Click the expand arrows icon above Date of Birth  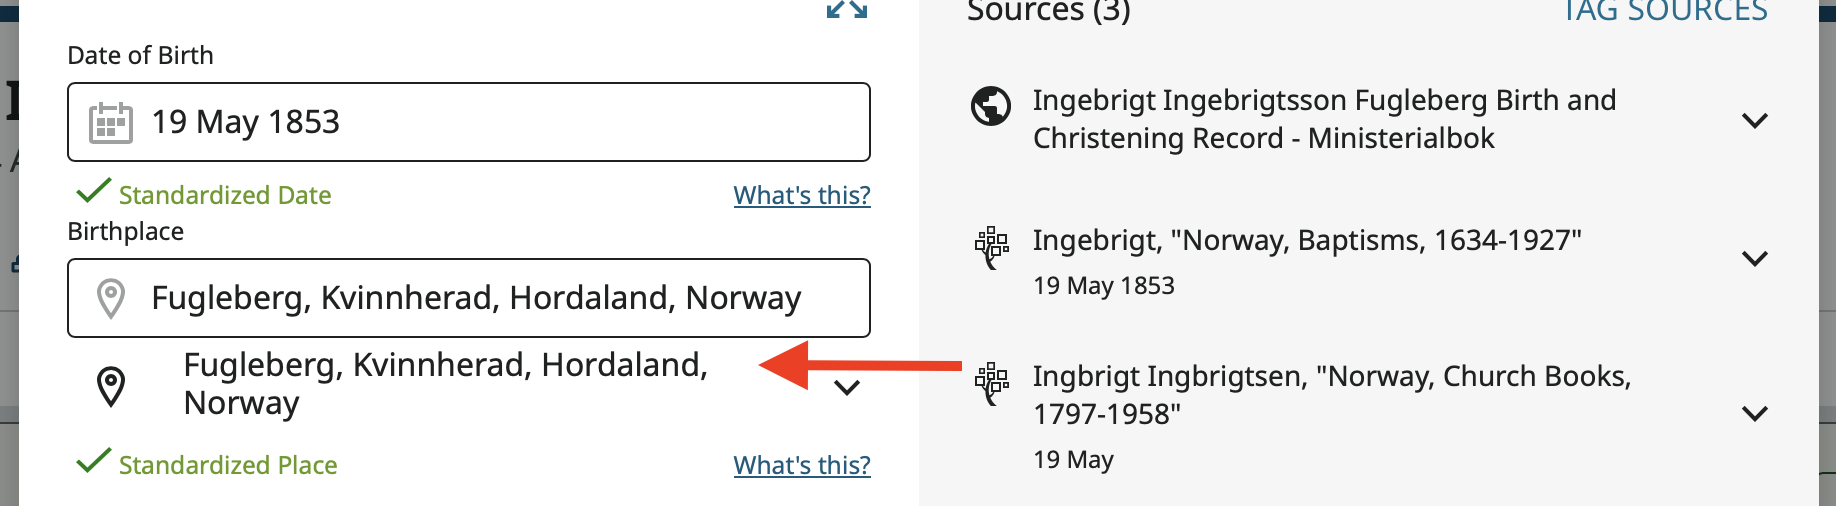pyautogui.click(x=847, y=10)
